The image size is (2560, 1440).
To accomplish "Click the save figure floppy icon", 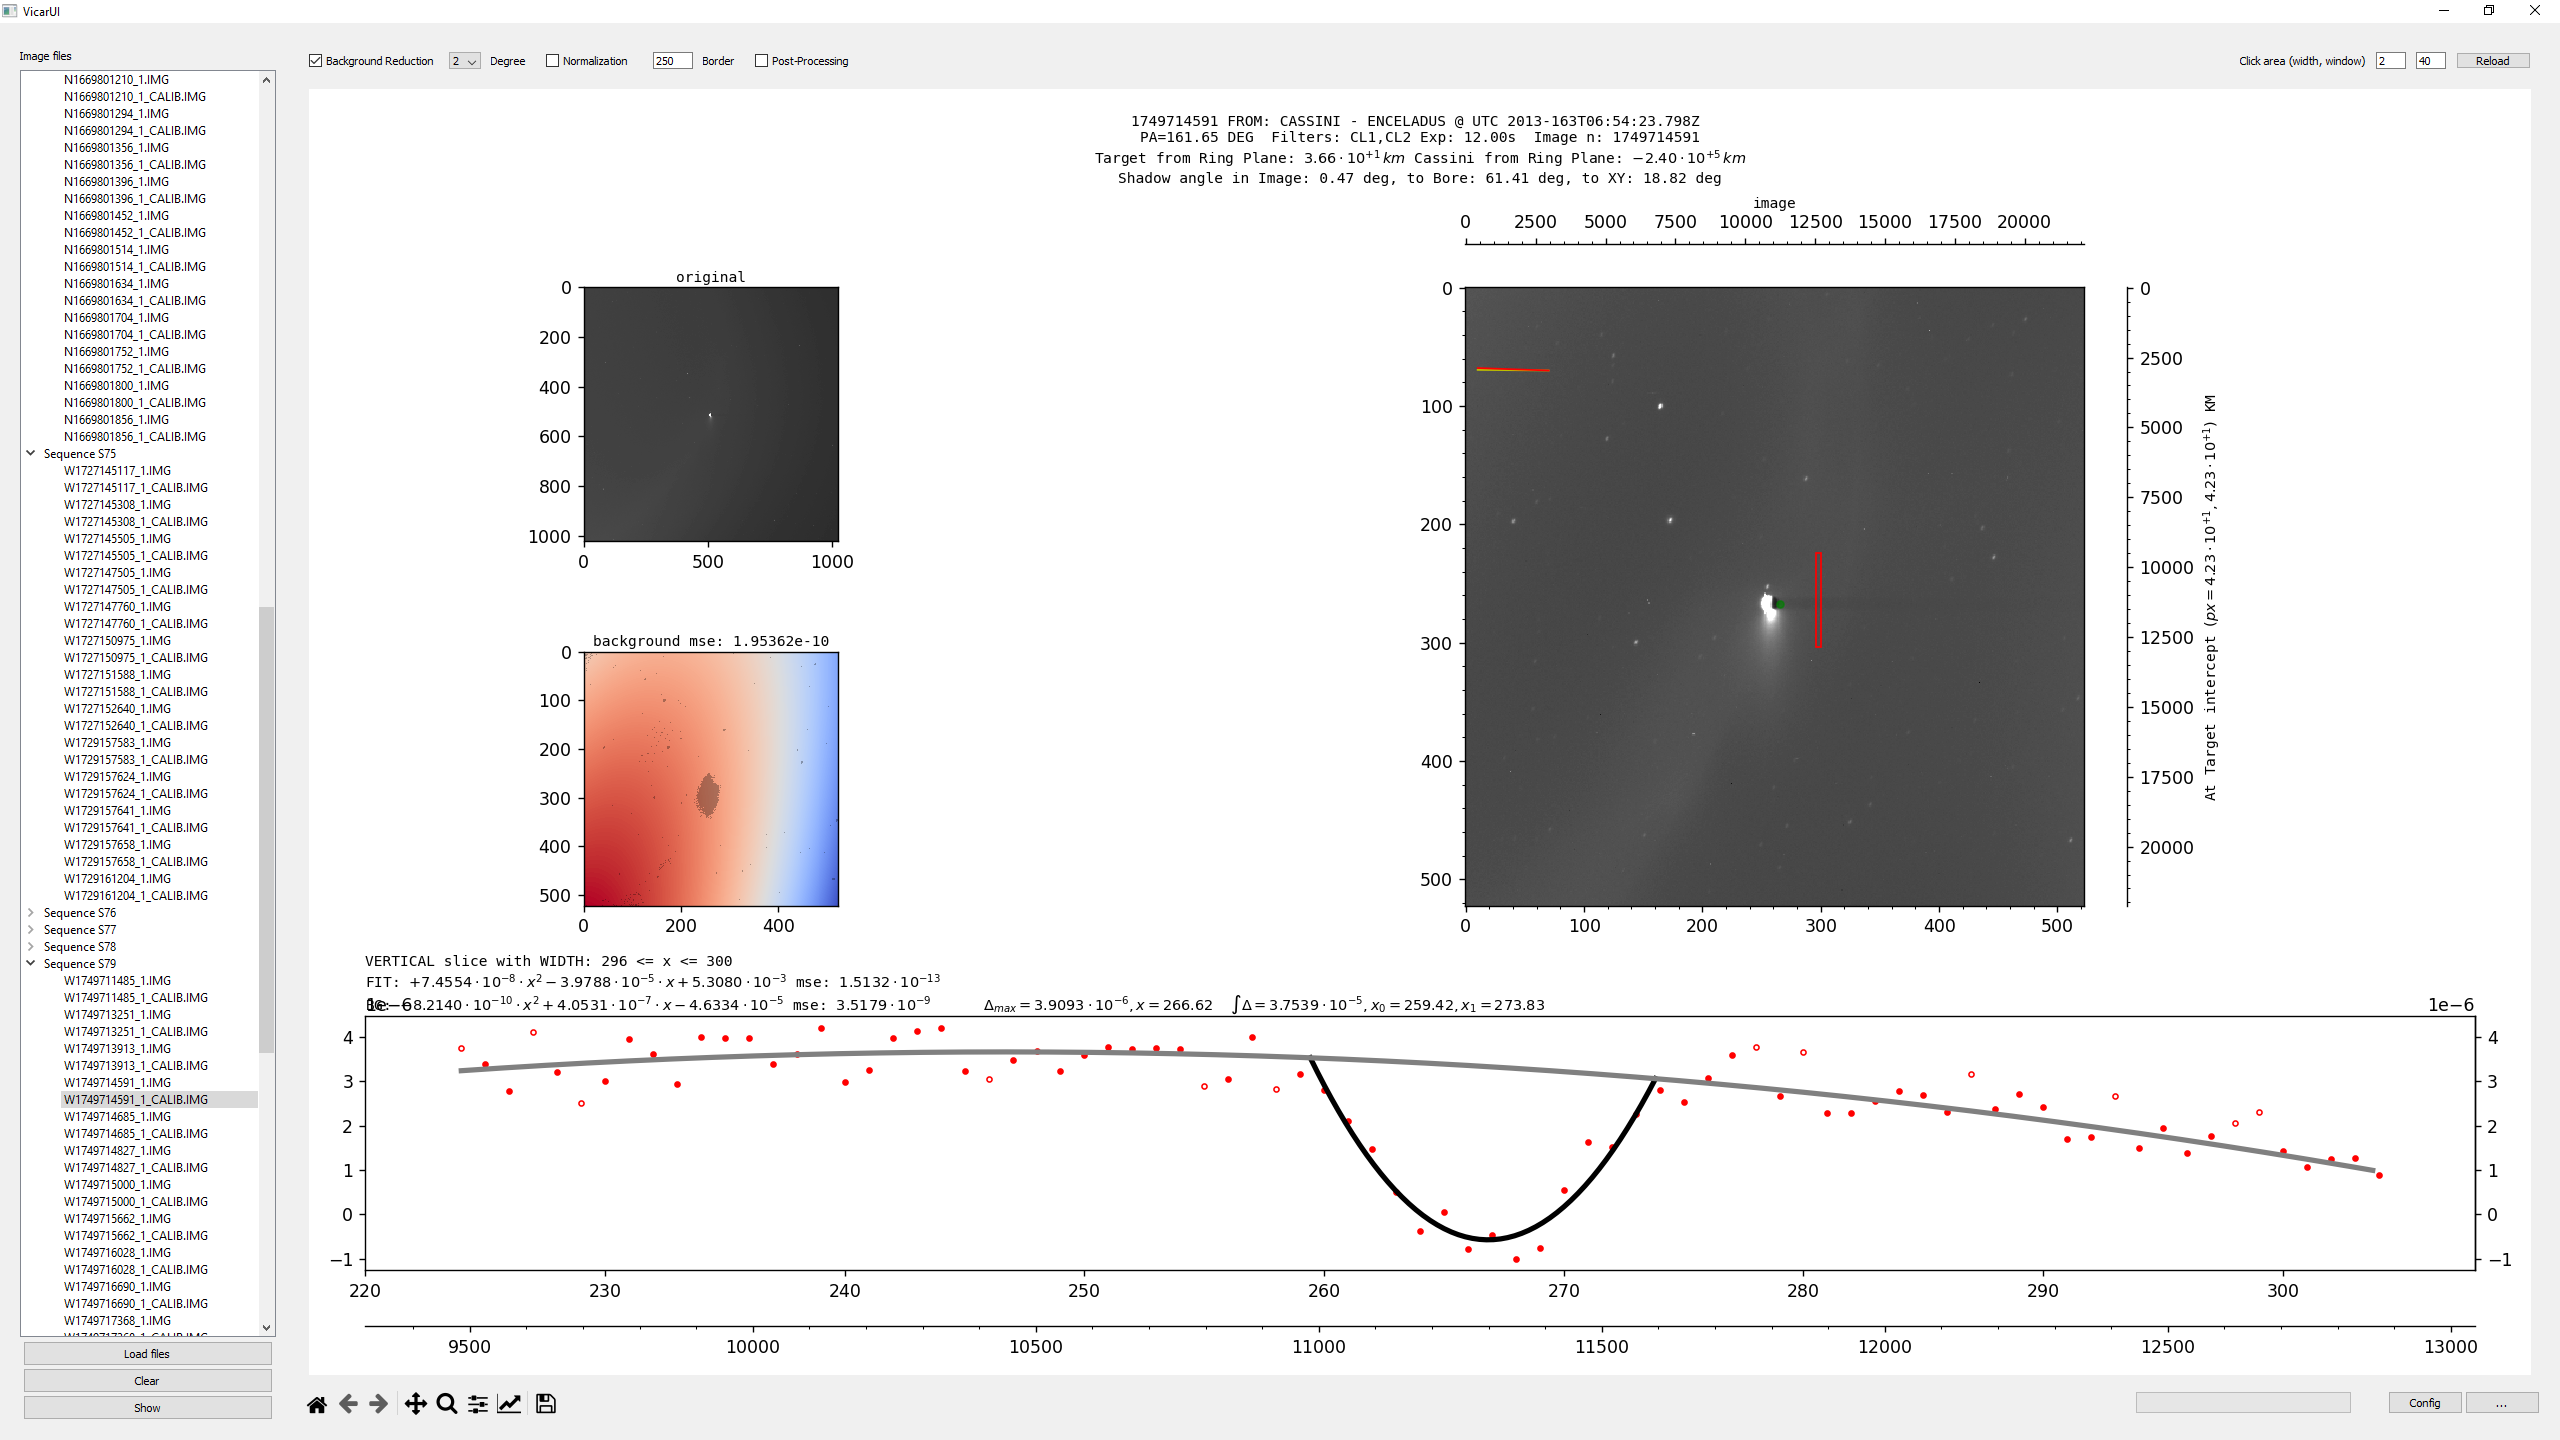I will coord(546,1404).
